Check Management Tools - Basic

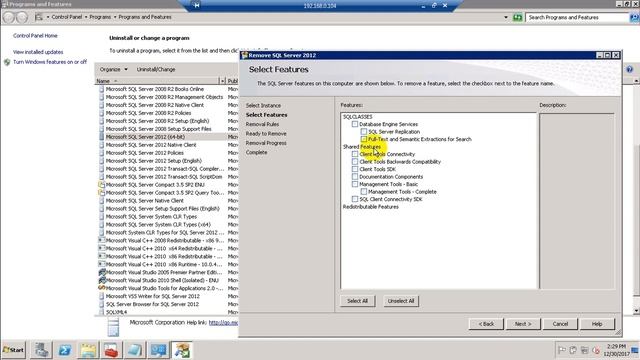pyautogui.click(x=355, y=184)
